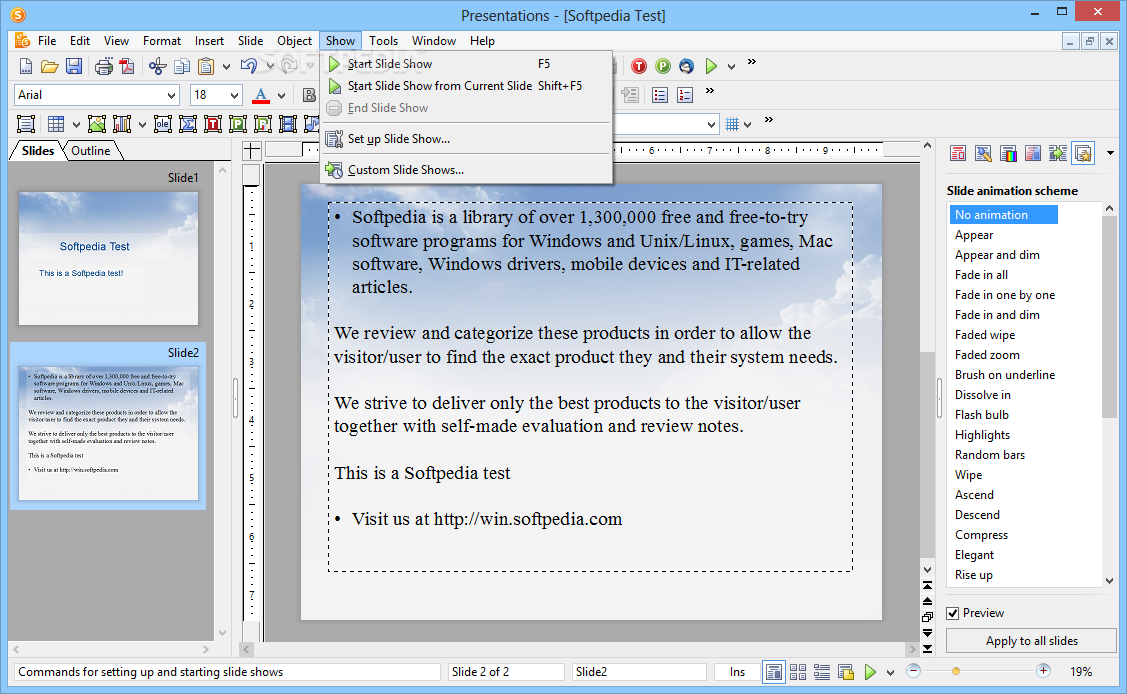Viewport: 1127px width, 694px height.
Task: Select the Slide1 thumbnail
Action: (108, 258)
